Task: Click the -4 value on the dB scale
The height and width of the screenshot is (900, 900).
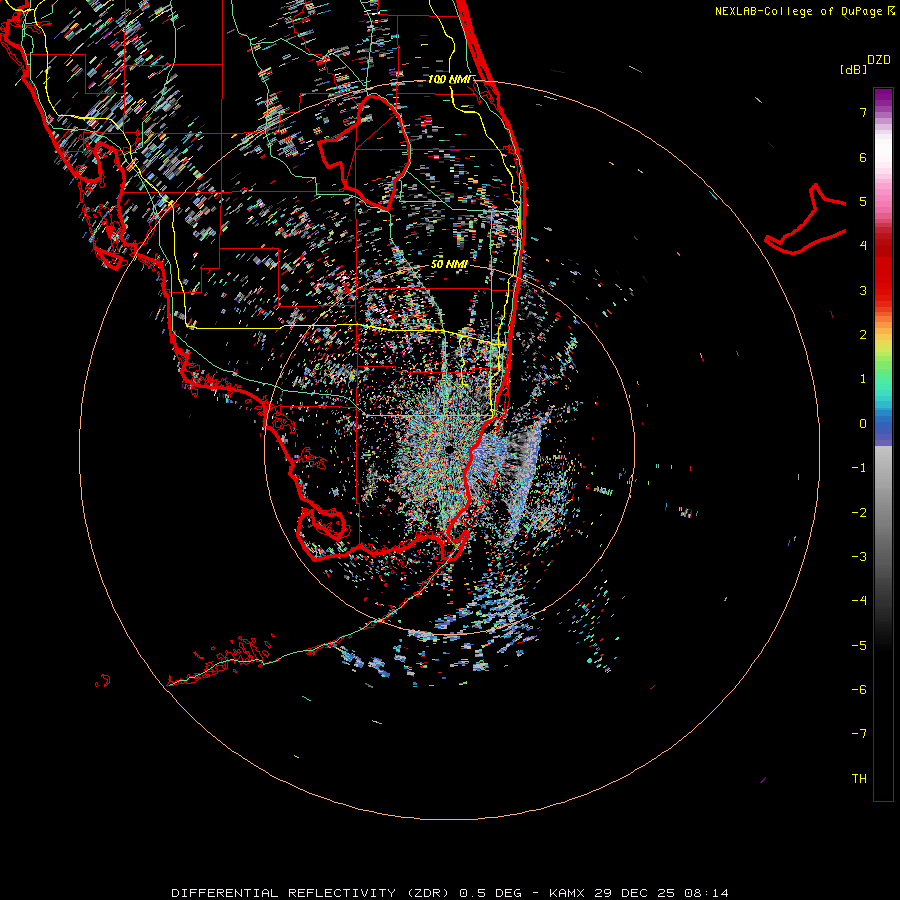Action: [x=859, y=601]
